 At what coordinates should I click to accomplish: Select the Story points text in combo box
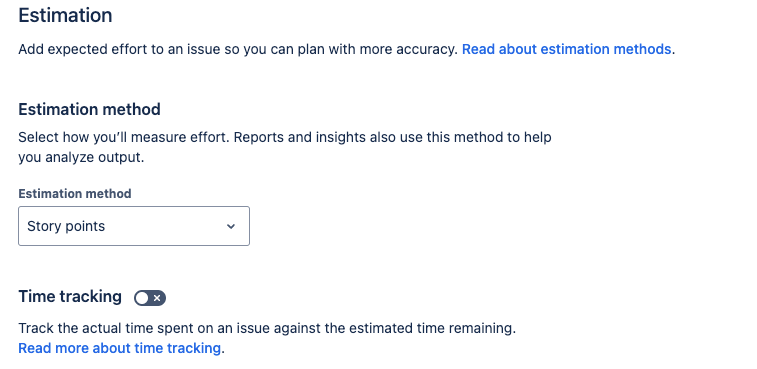tap(66, 226)
